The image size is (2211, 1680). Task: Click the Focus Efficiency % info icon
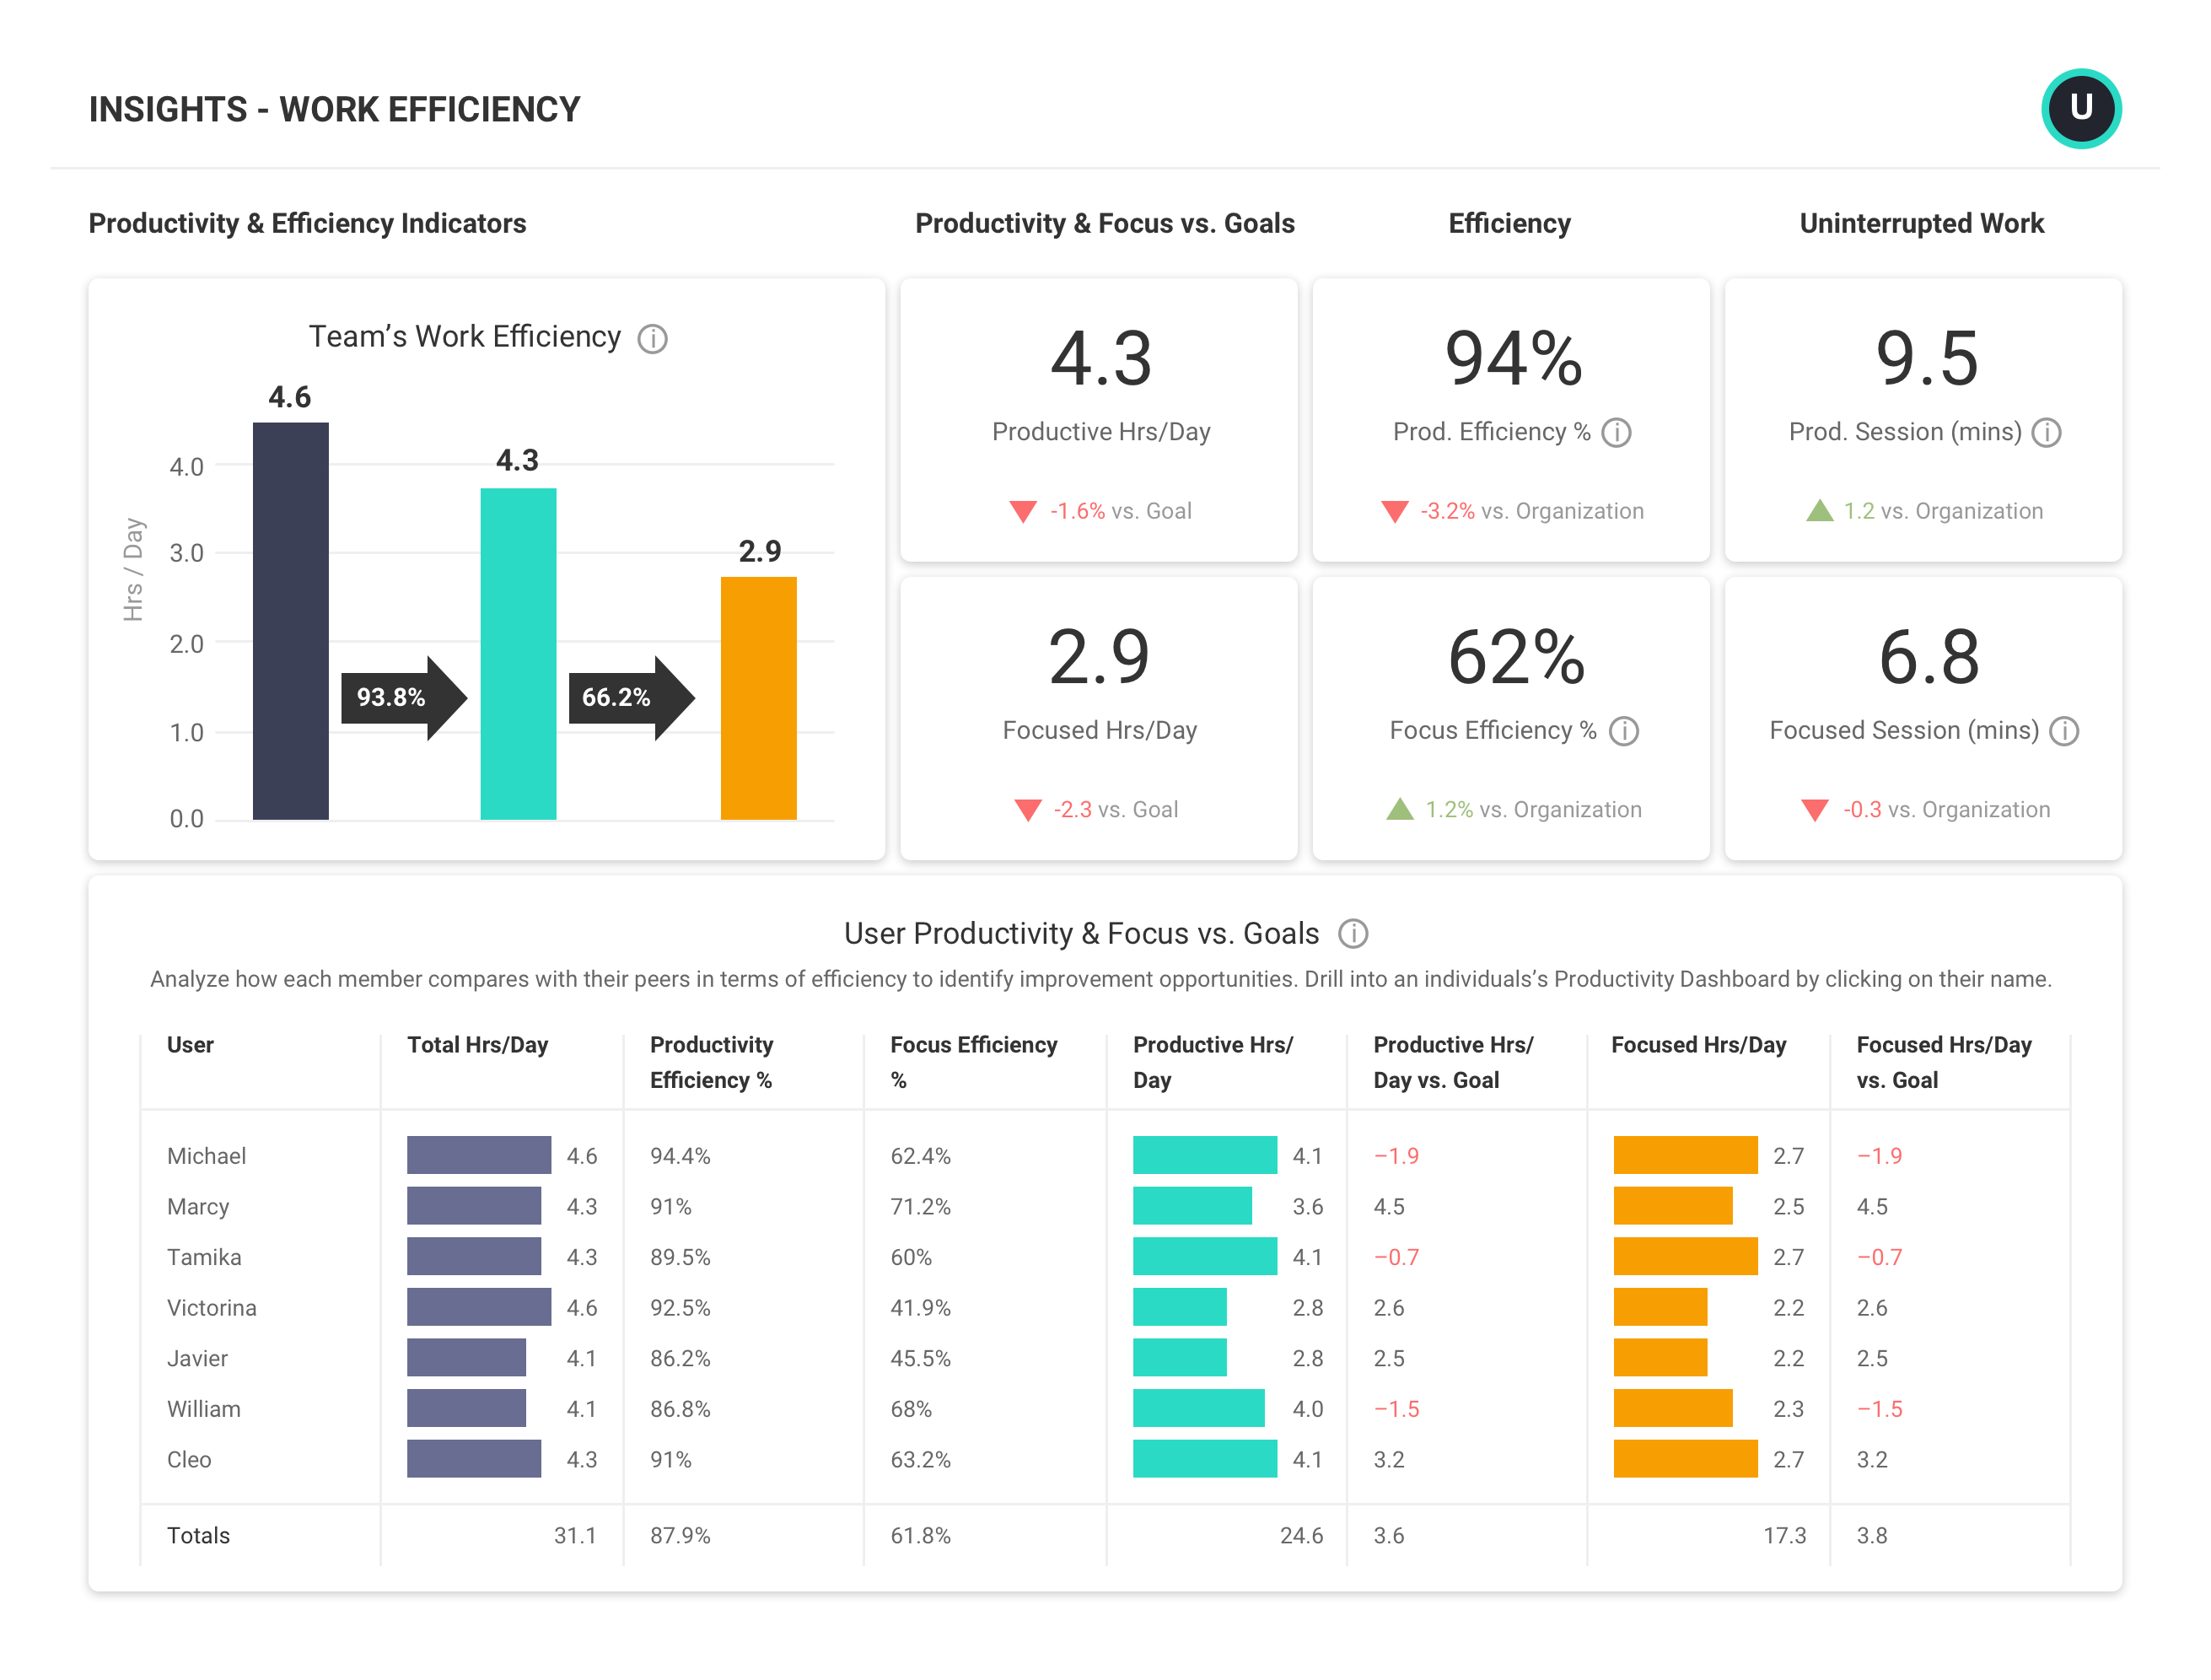click(x=1624, y=731)
